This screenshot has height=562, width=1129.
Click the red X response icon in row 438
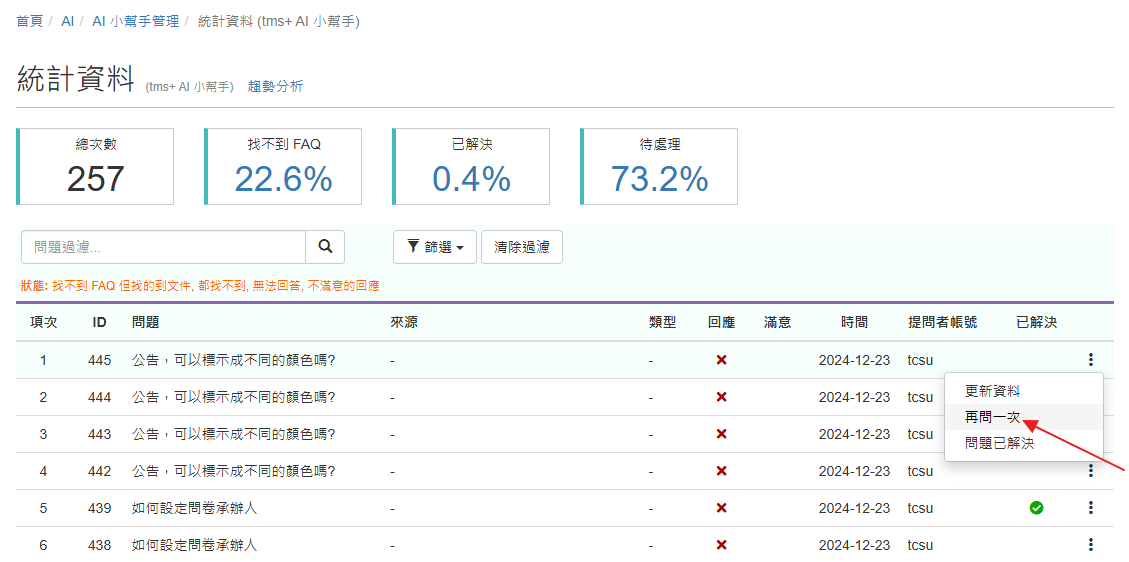[x=721, y=545]
